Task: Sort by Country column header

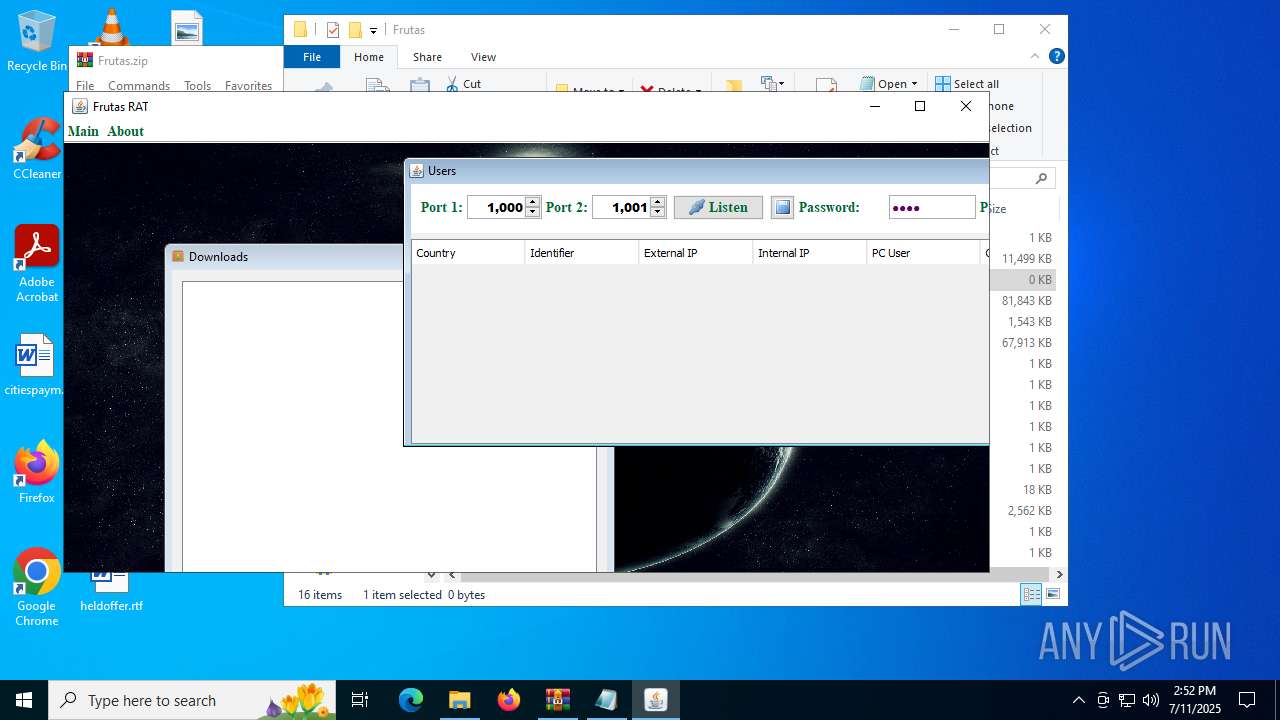Action: [x=468, y=253]
